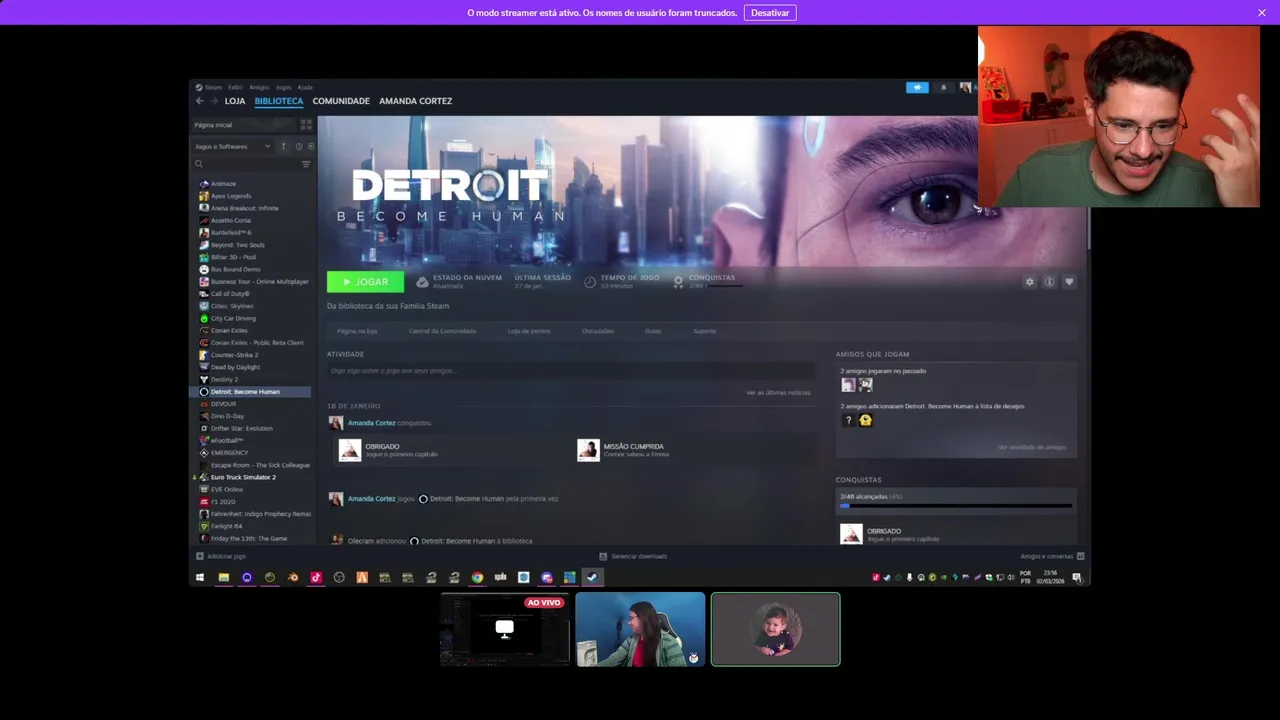Click the cloud status icon
The width and height of the screenshot is (1280, 720).
[x=422, y=282]
